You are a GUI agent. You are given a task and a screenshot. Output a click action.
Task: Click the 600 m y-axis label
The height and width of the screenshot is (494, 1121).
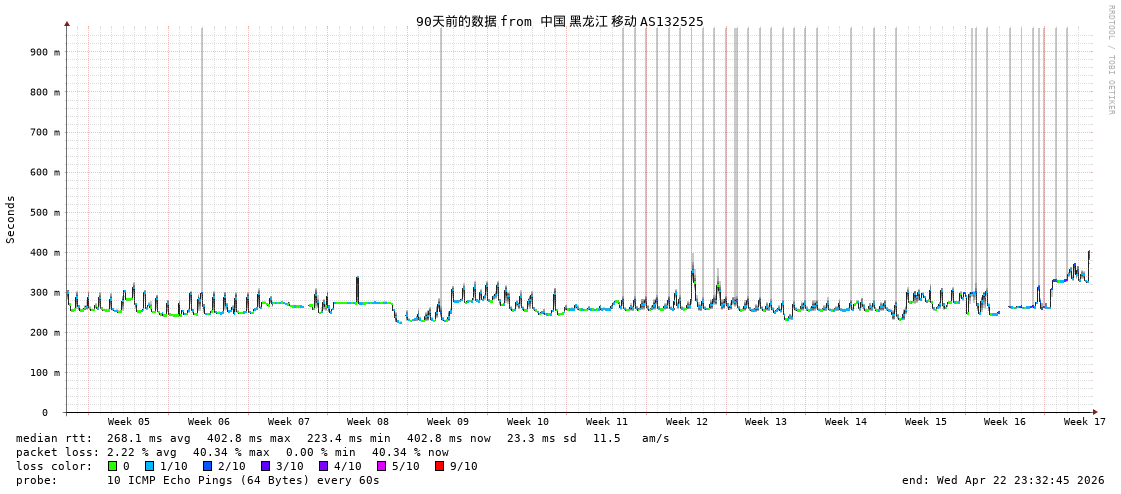point(45,172)
